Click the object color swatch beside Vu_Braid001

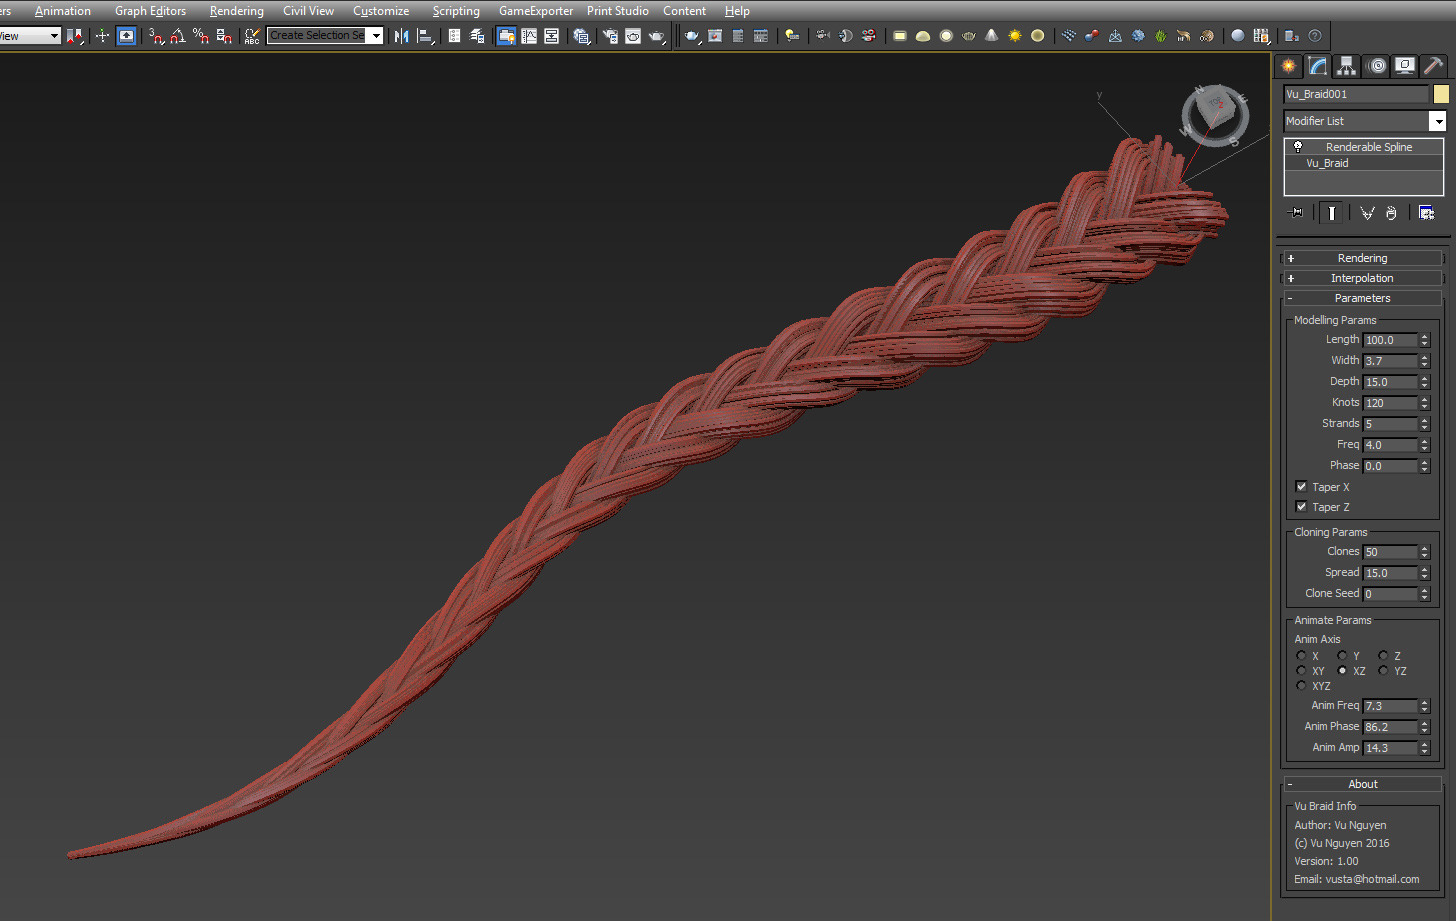(1442, 93)
